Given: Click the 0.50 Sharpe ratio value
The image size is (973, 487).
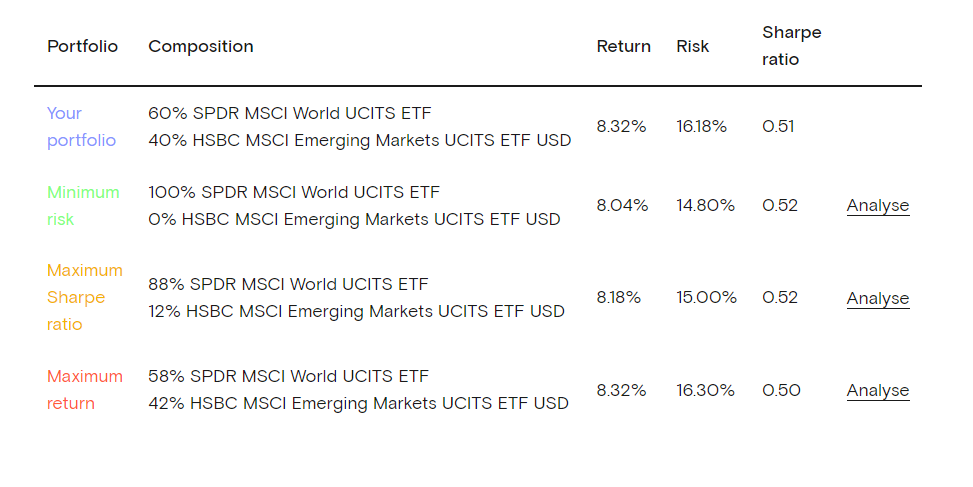Looking at the screenshot, I should [781, 391].
